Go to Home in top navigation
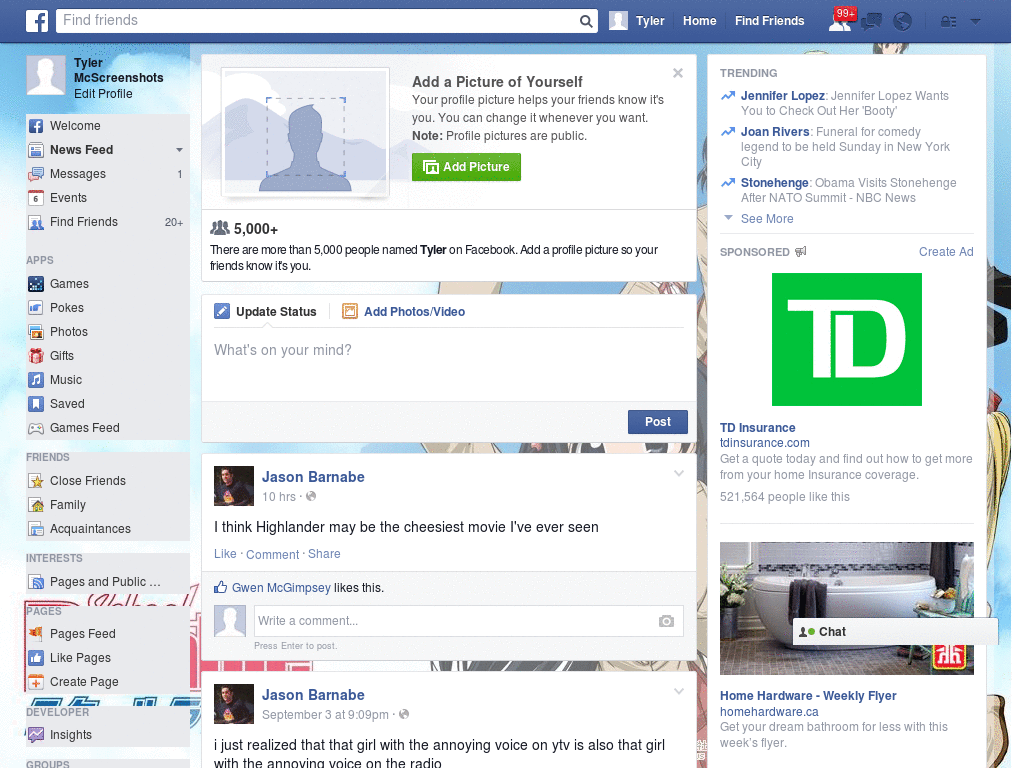1024x768 pixels. pos(699,21)
